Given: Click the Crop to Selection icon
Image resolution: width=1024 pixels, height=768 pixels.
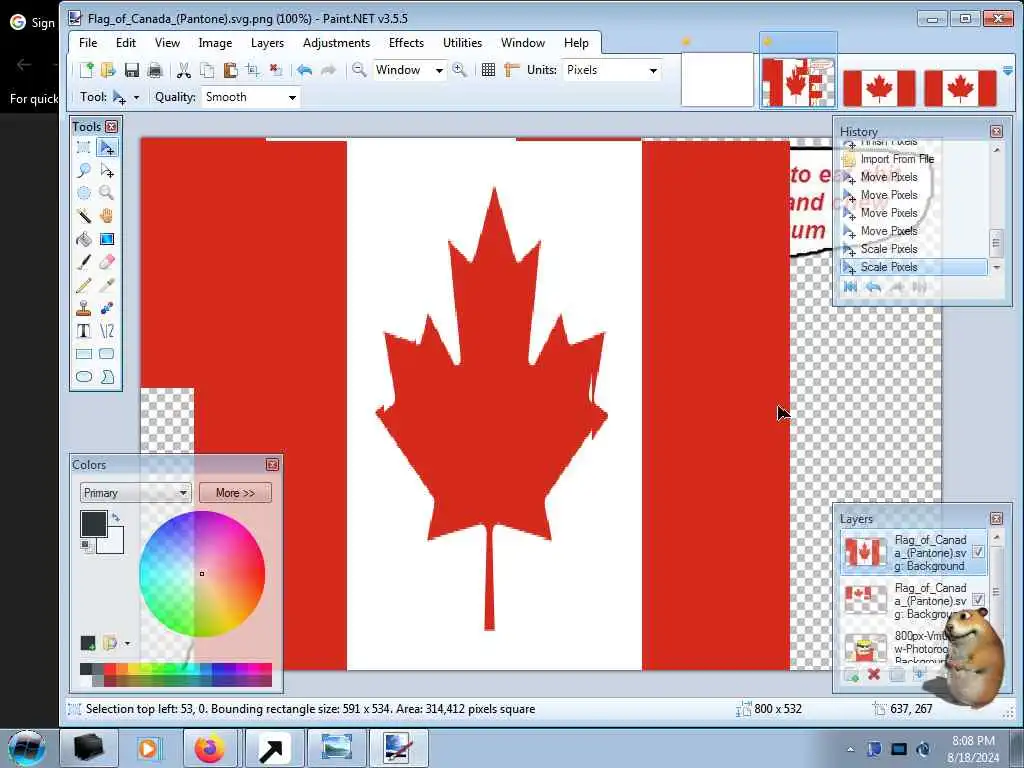Looking at the screenshot, I should 253,70.
